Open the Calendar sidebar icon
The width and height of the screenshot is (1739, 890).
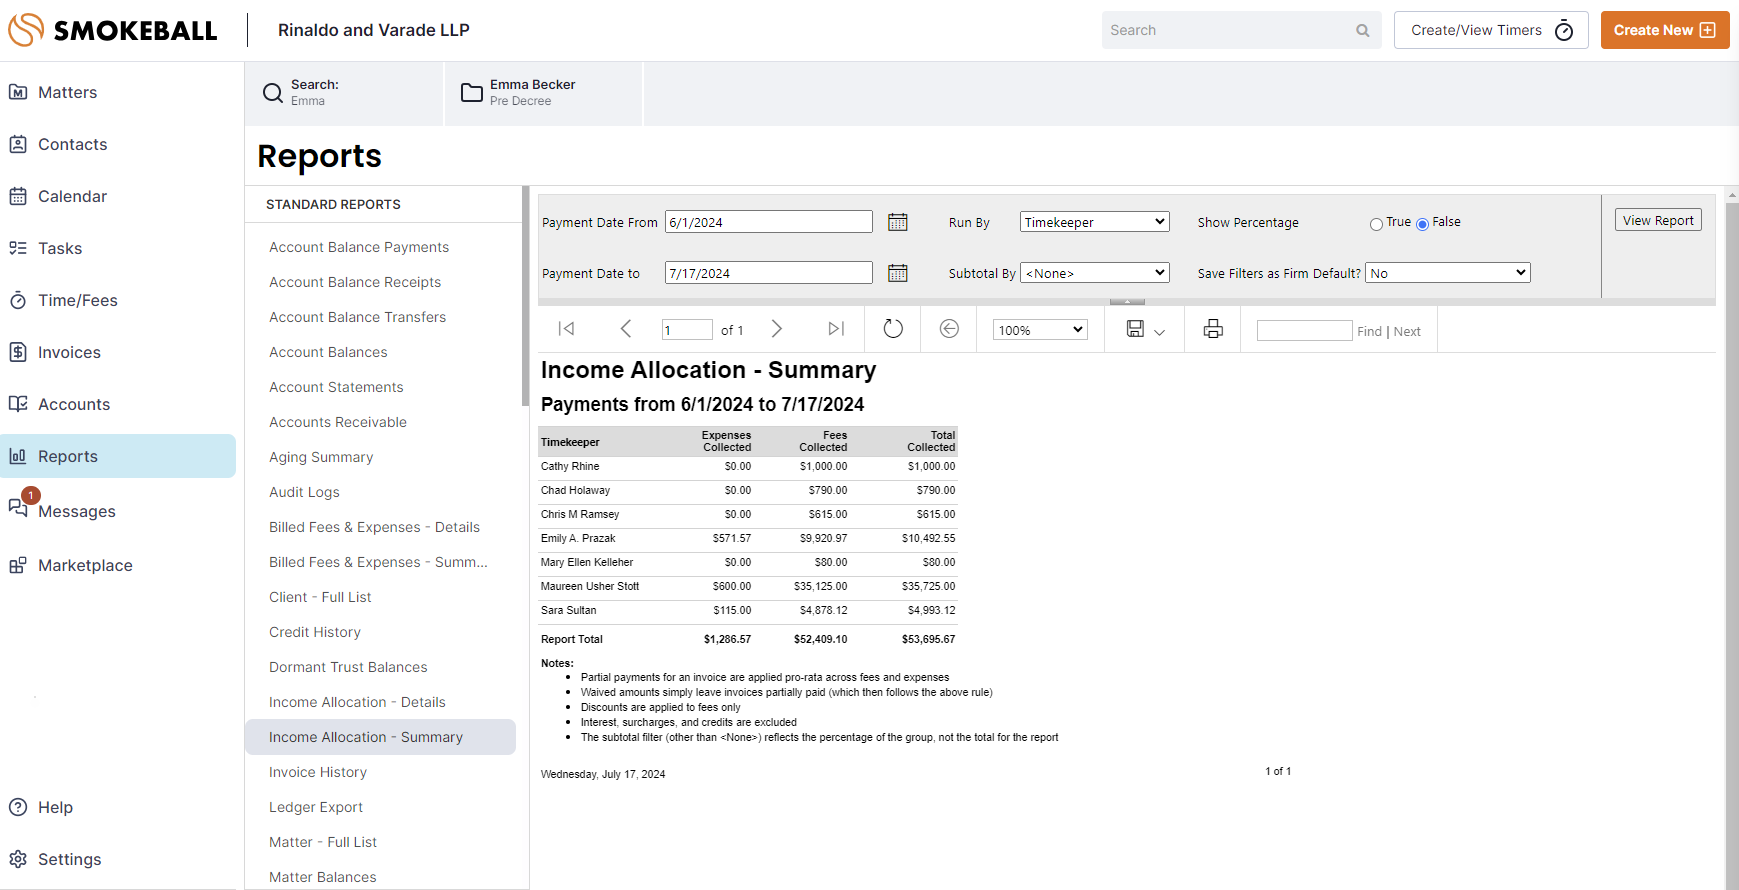[x=18, y=196]
